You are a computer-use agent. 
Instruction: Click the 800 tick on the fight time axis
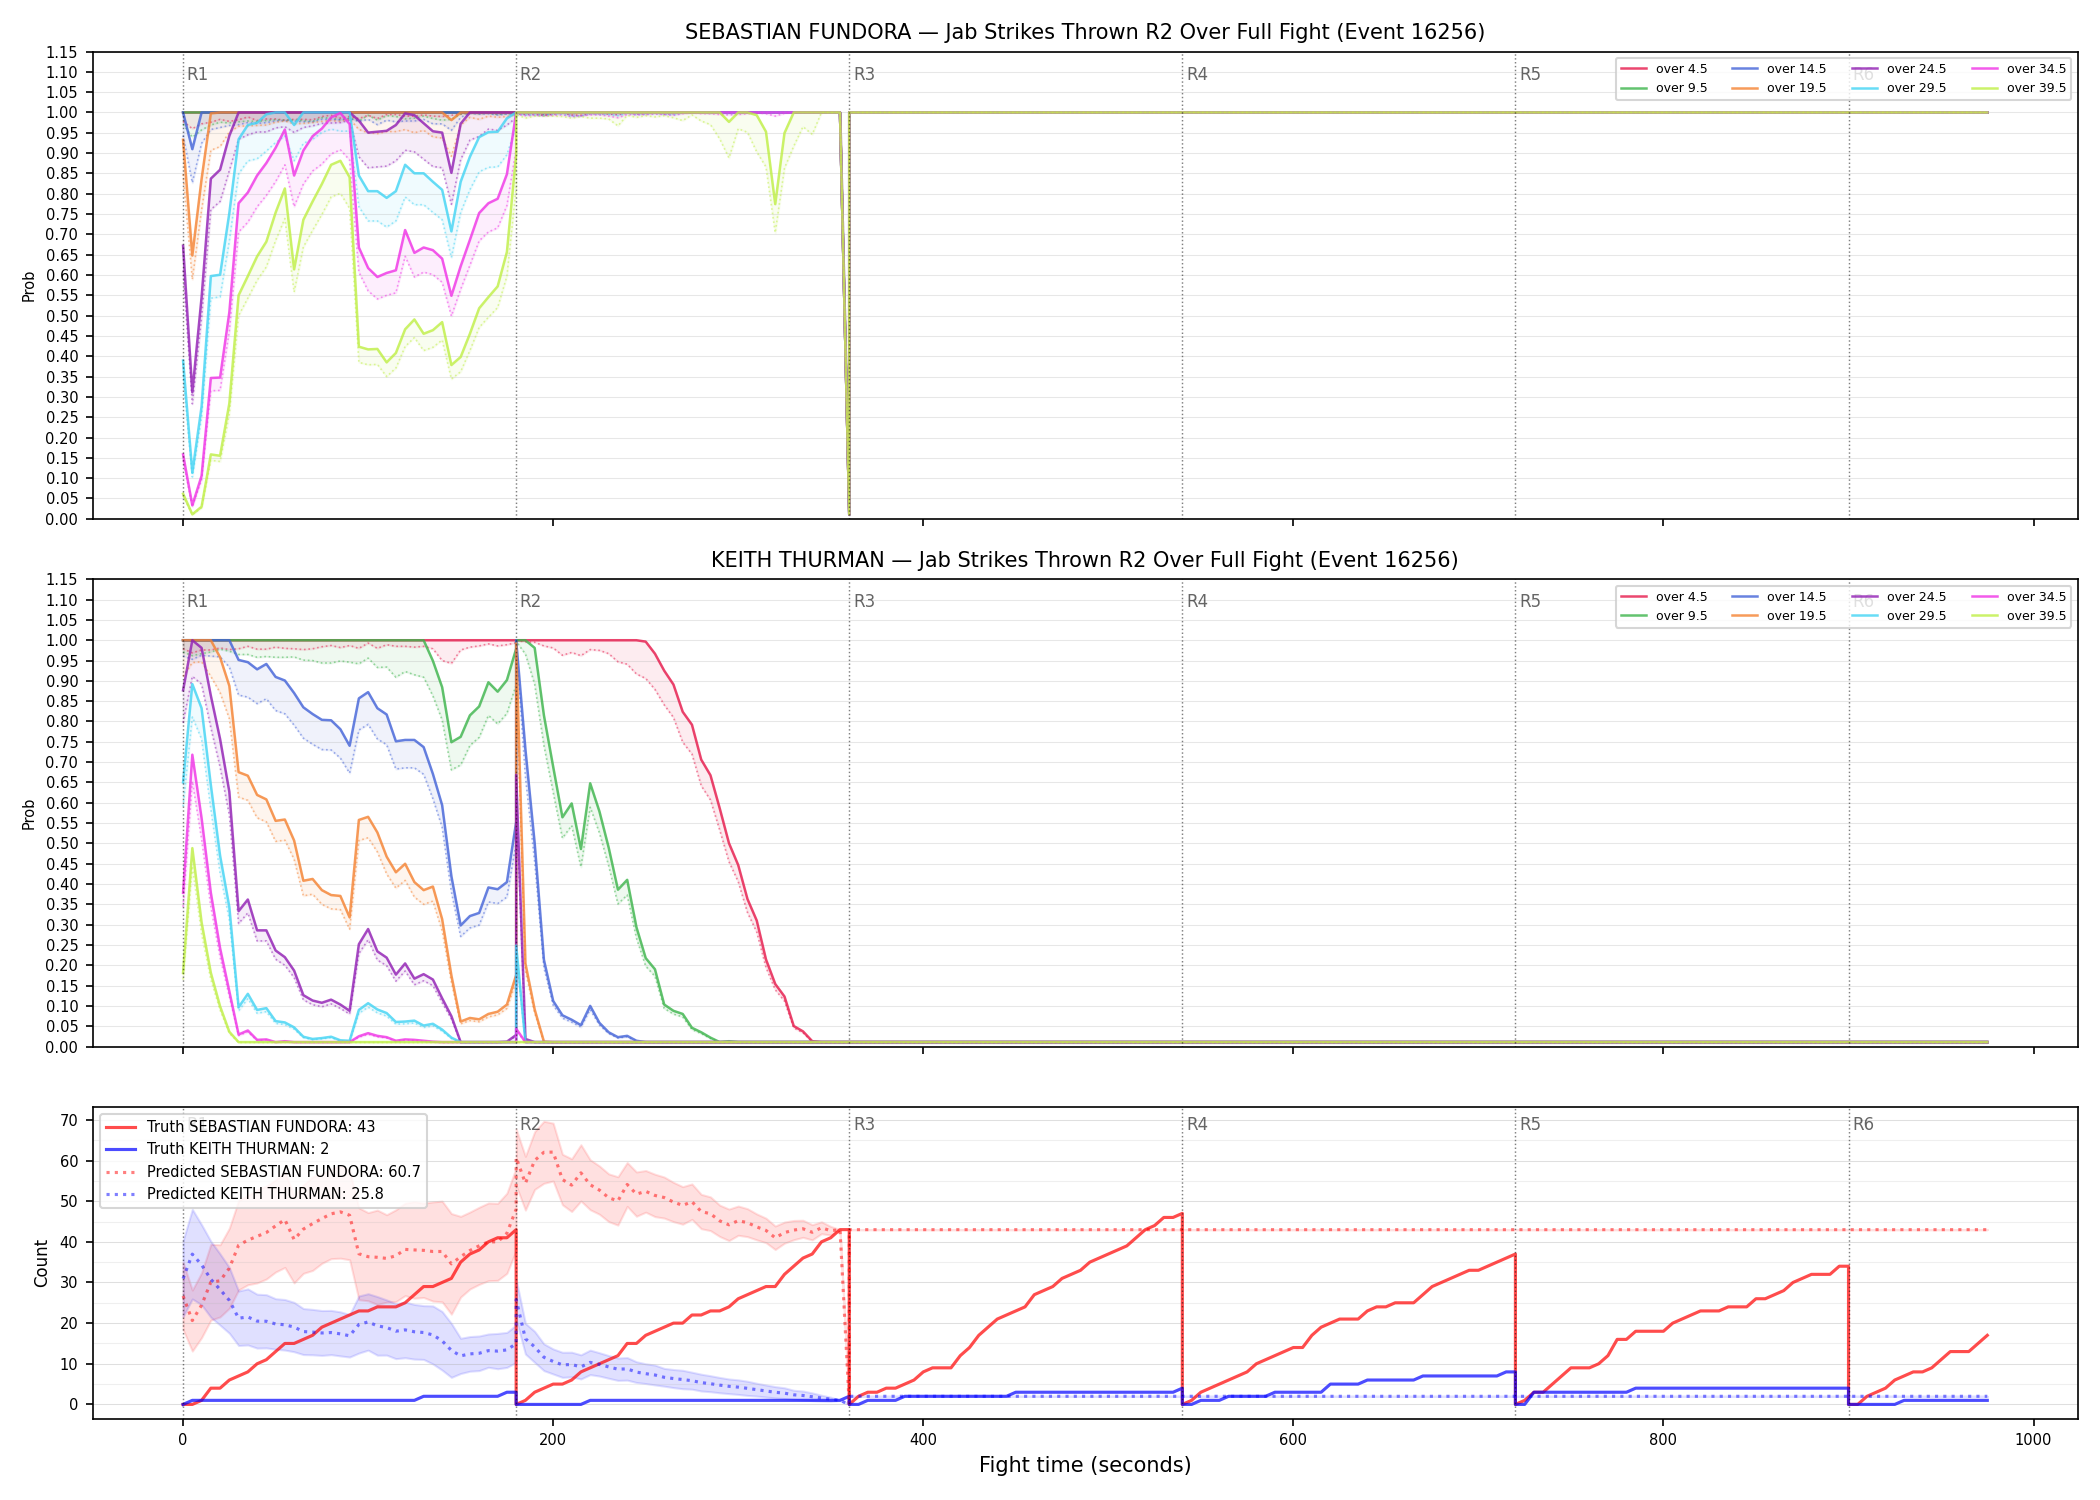[1663, 1440]
